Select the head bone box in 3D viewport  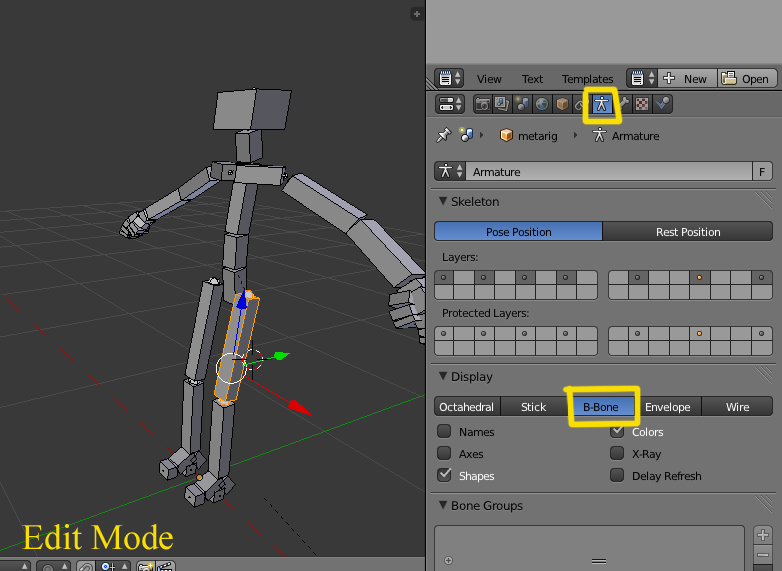tap(253, 109)
